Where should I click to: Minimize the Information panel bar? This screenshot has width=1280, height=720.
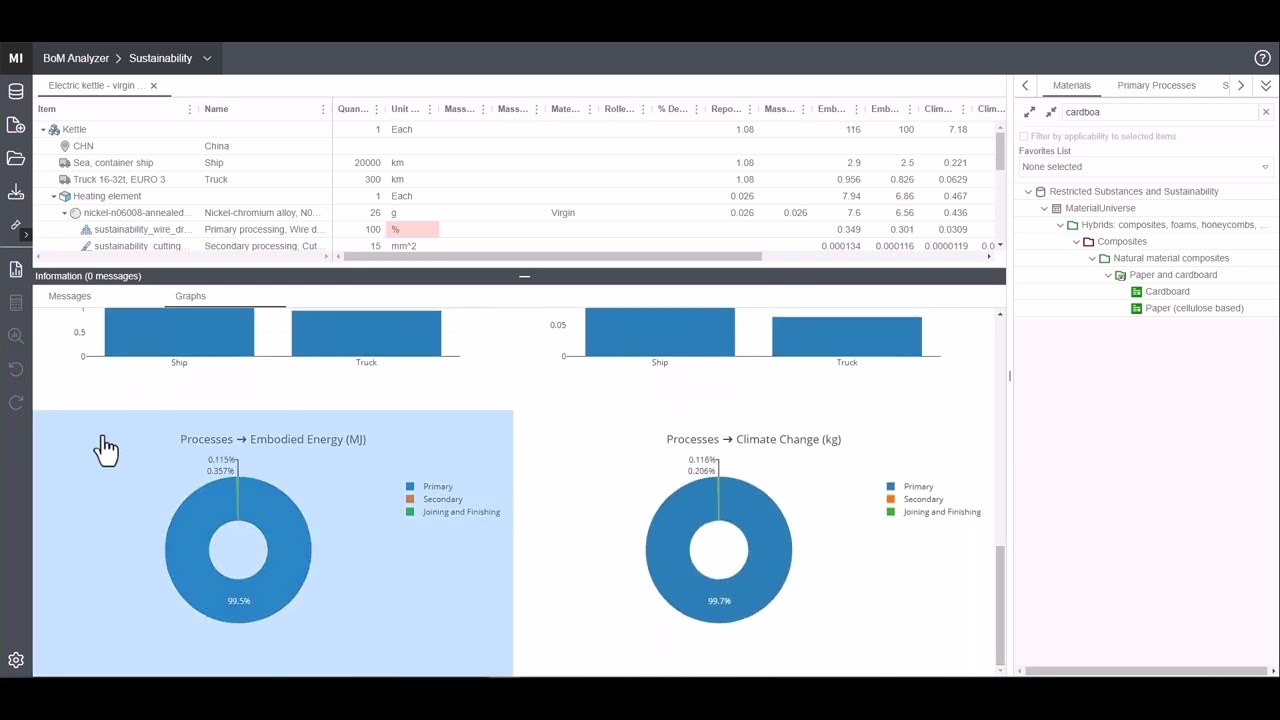click(x=524, y=276)
